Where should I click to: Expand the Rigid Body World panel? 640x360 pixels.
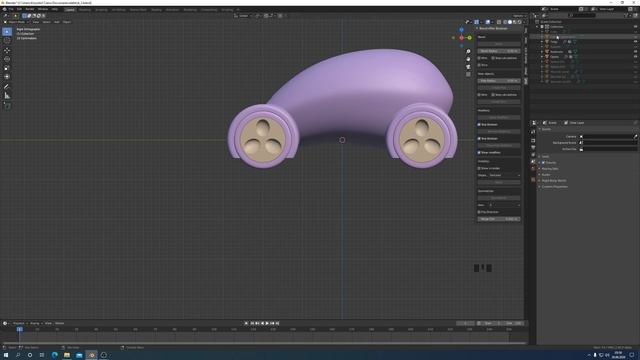540,180
